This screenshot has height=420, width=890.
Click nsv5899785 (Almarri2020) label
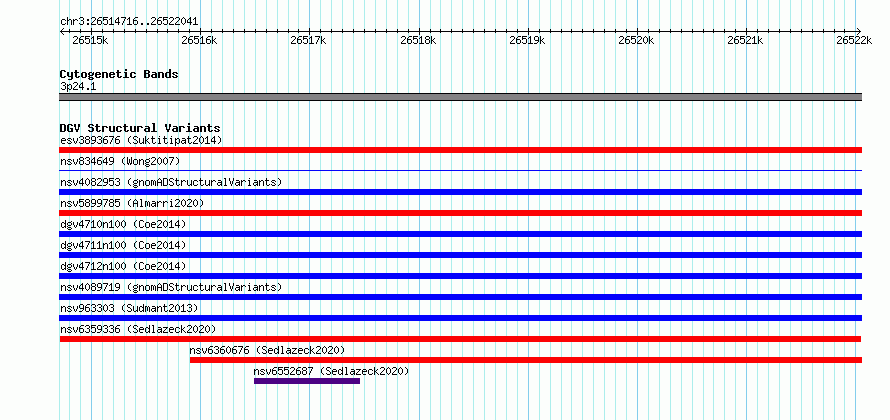132,203
